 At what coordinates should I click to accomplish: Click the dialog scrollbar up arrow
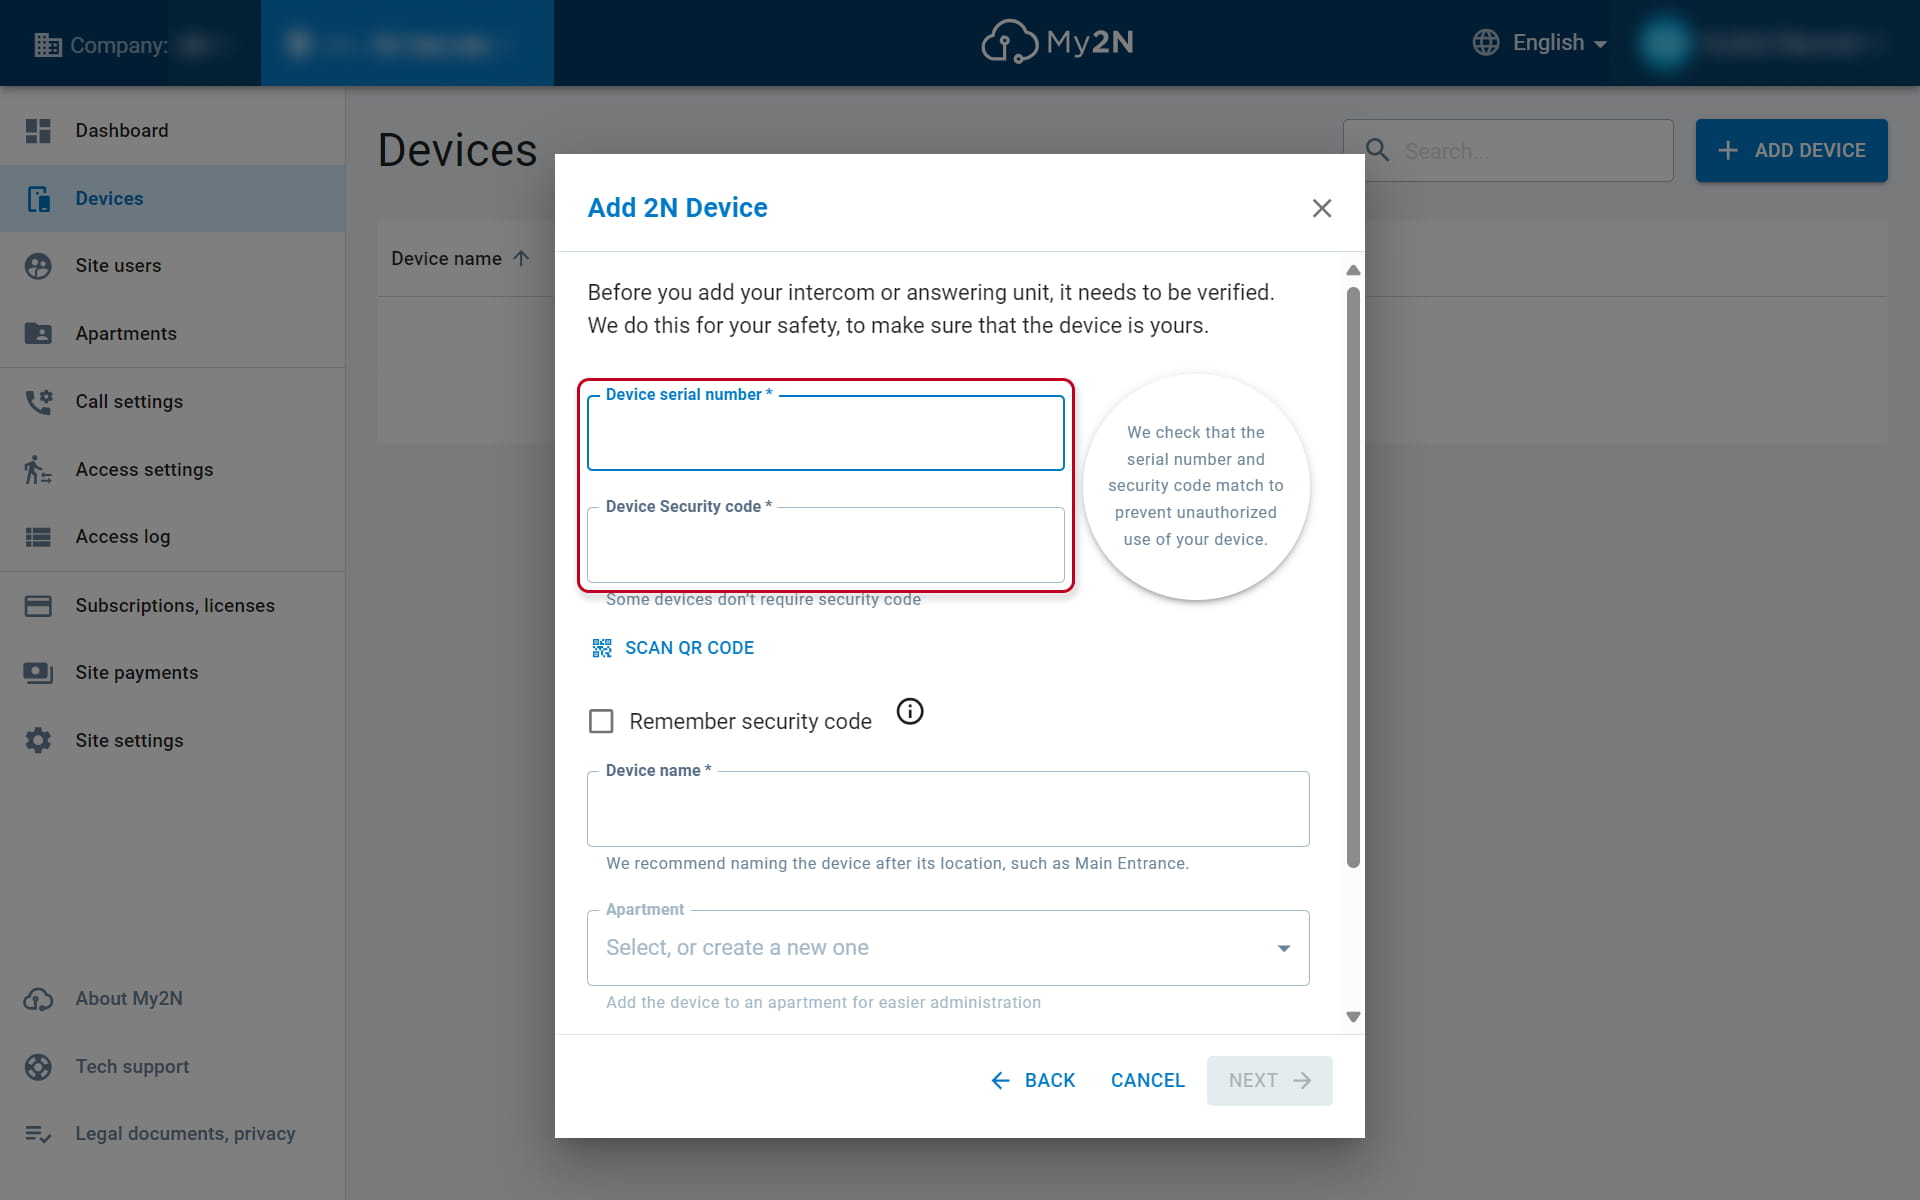pos(1353,270)
